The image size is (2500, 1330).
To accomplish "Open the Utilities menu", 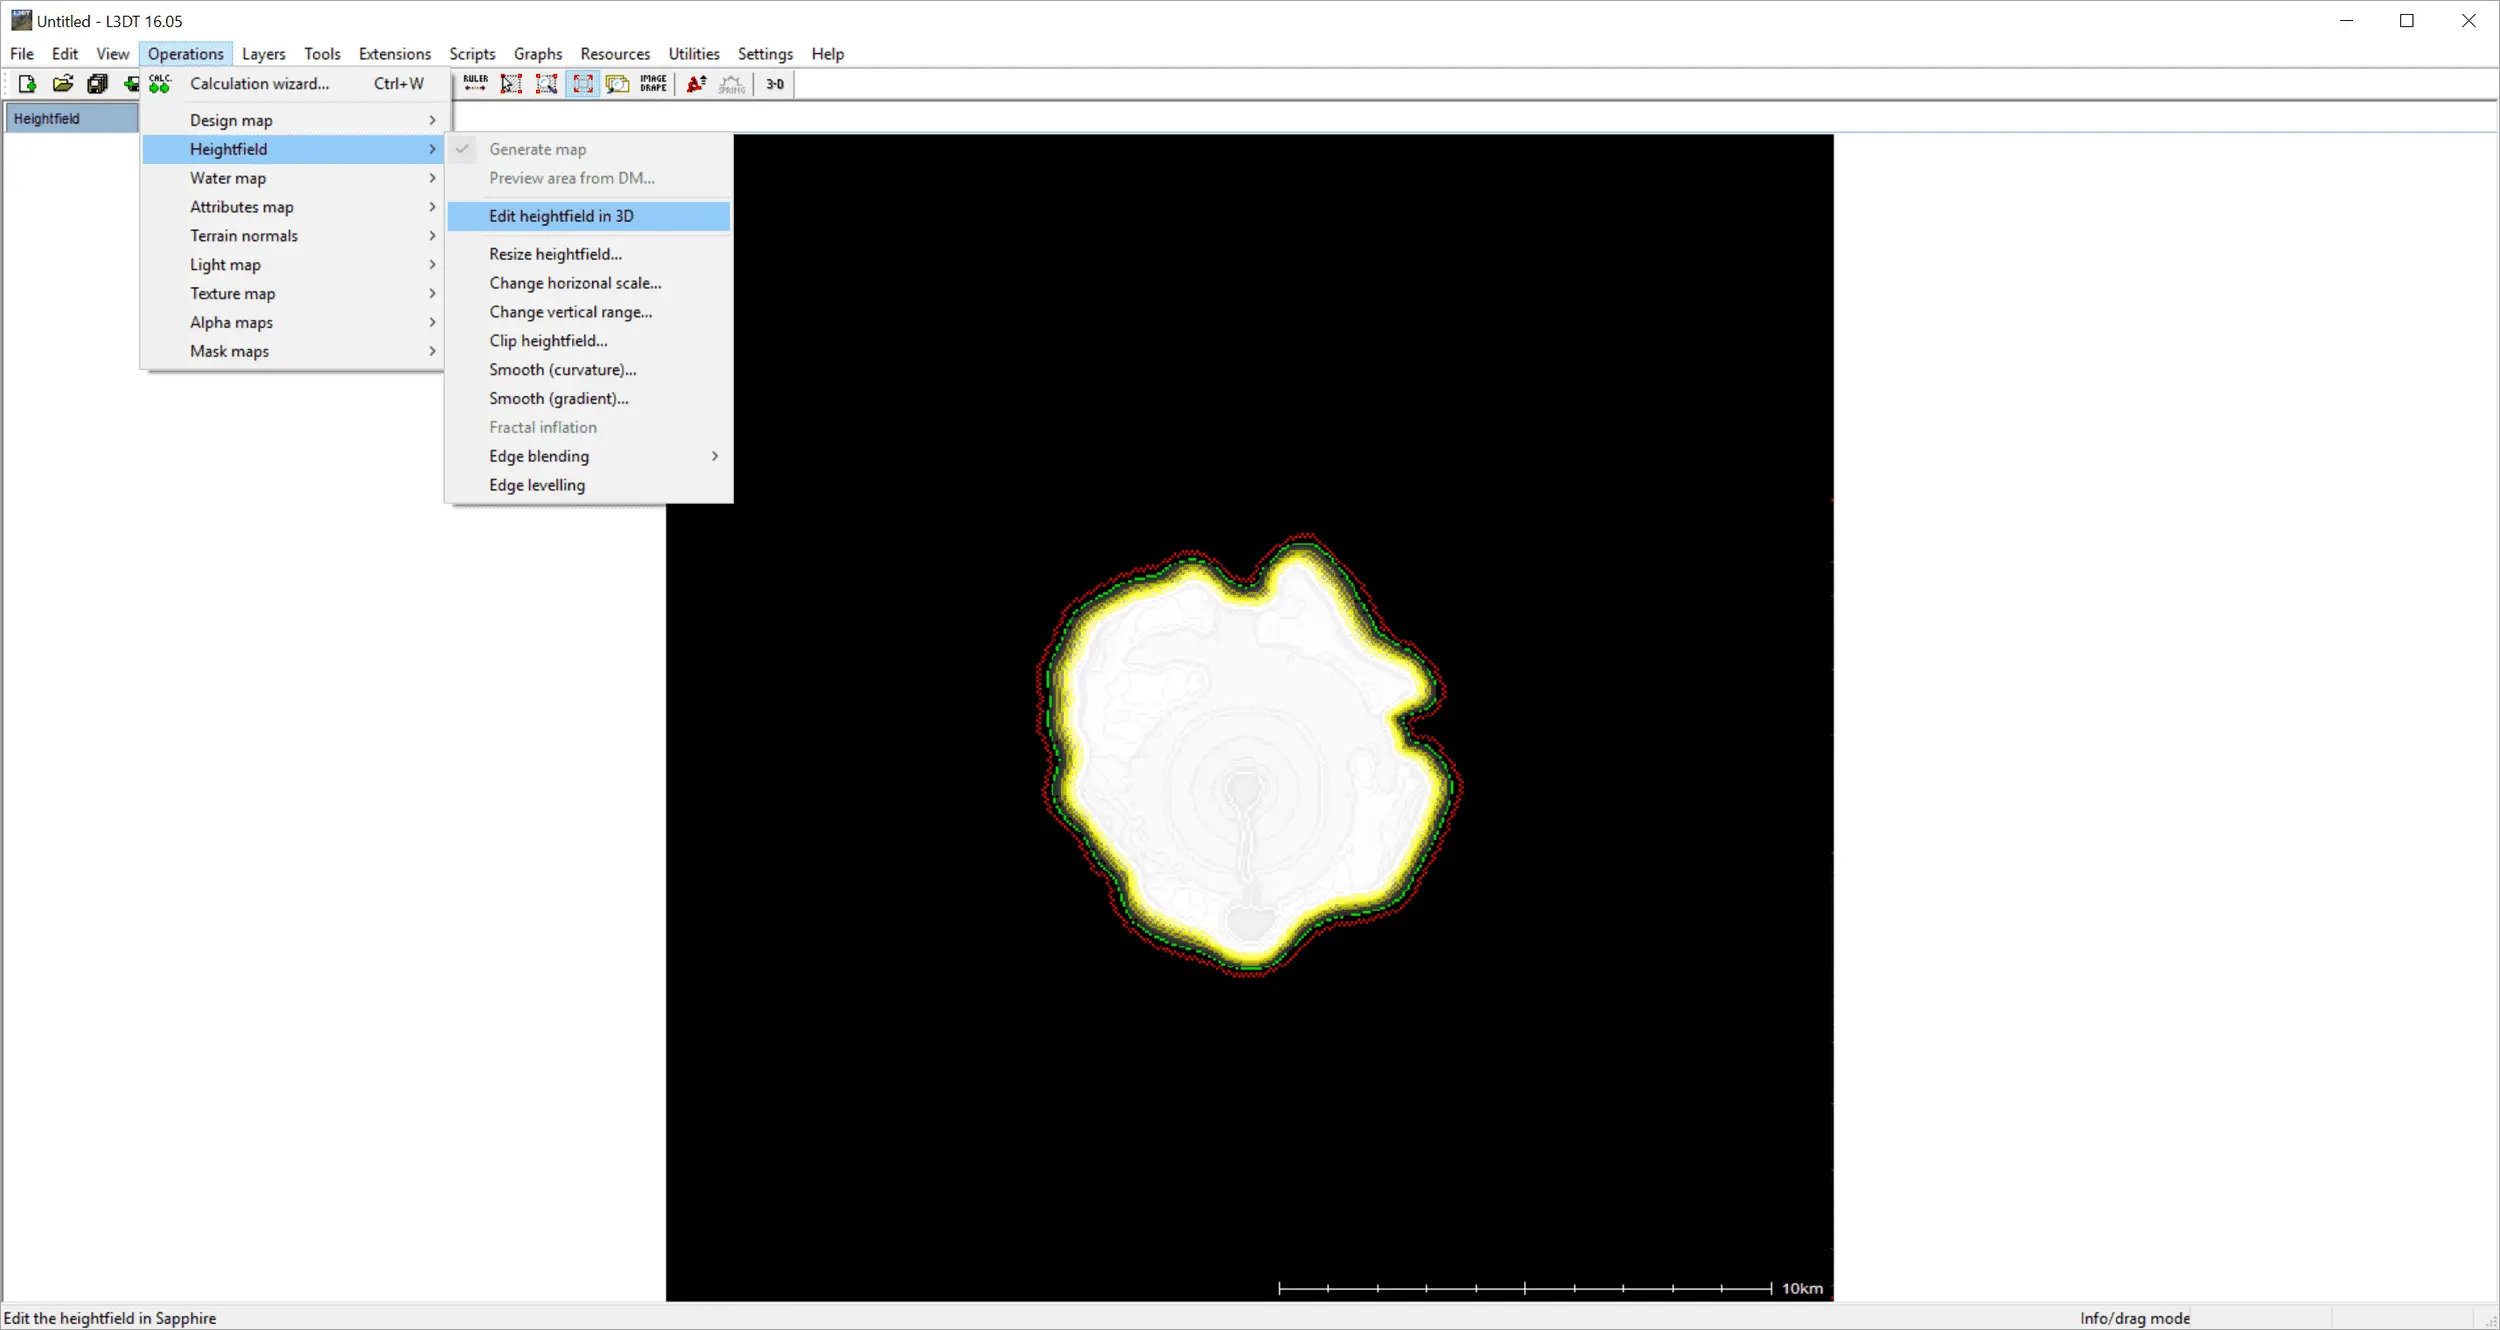I will pyautogui.click(x=694, y=54).
